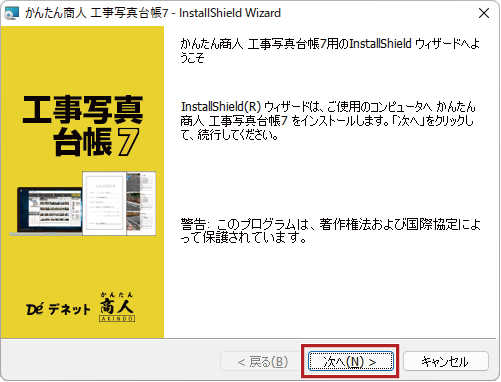
Task: Click the installer icon in the title bar
Action: (x=11, y=13)
